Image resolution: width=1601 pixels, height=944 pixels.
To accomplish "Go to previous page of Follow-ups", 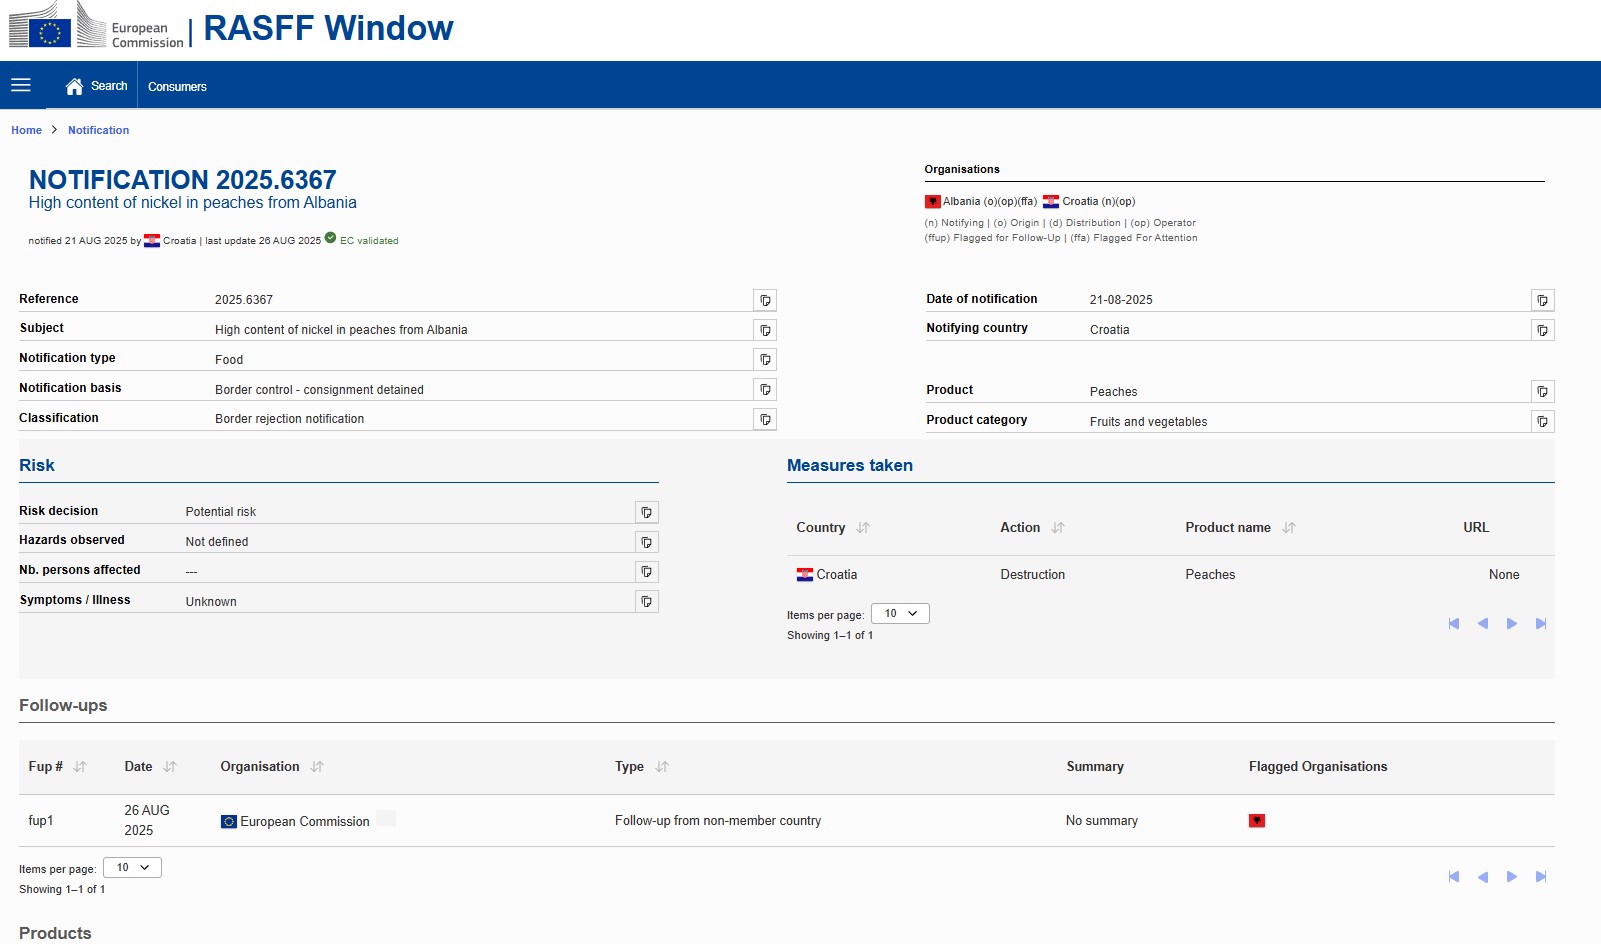I will click(x=1483, y=877).
